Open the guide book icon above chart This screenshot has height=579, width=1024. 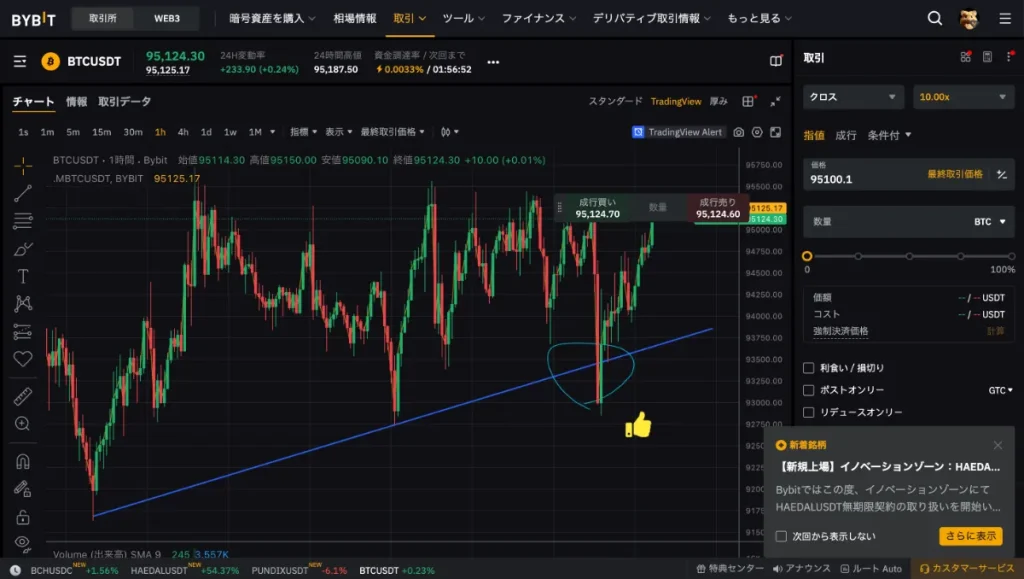point(776,61)
